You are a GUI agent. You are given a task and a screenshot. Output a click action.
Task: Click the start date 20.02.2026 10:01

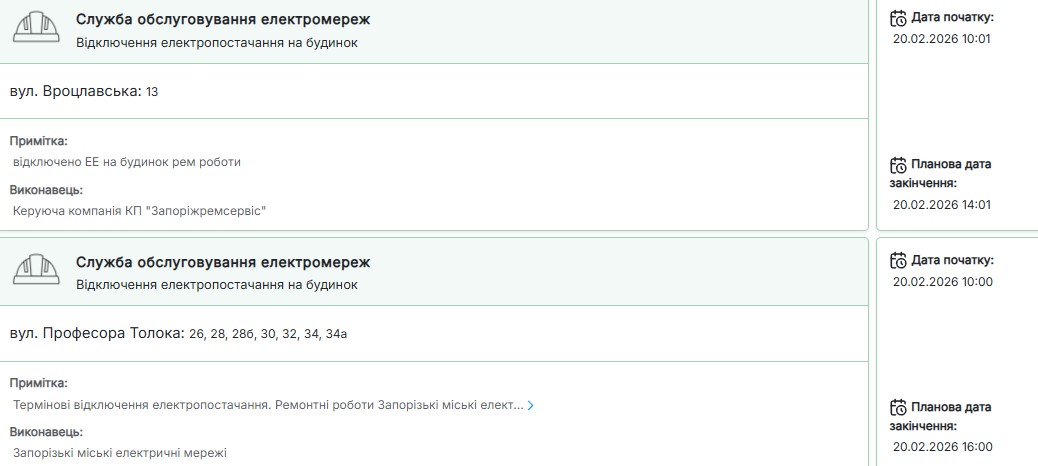pos(941,39)
